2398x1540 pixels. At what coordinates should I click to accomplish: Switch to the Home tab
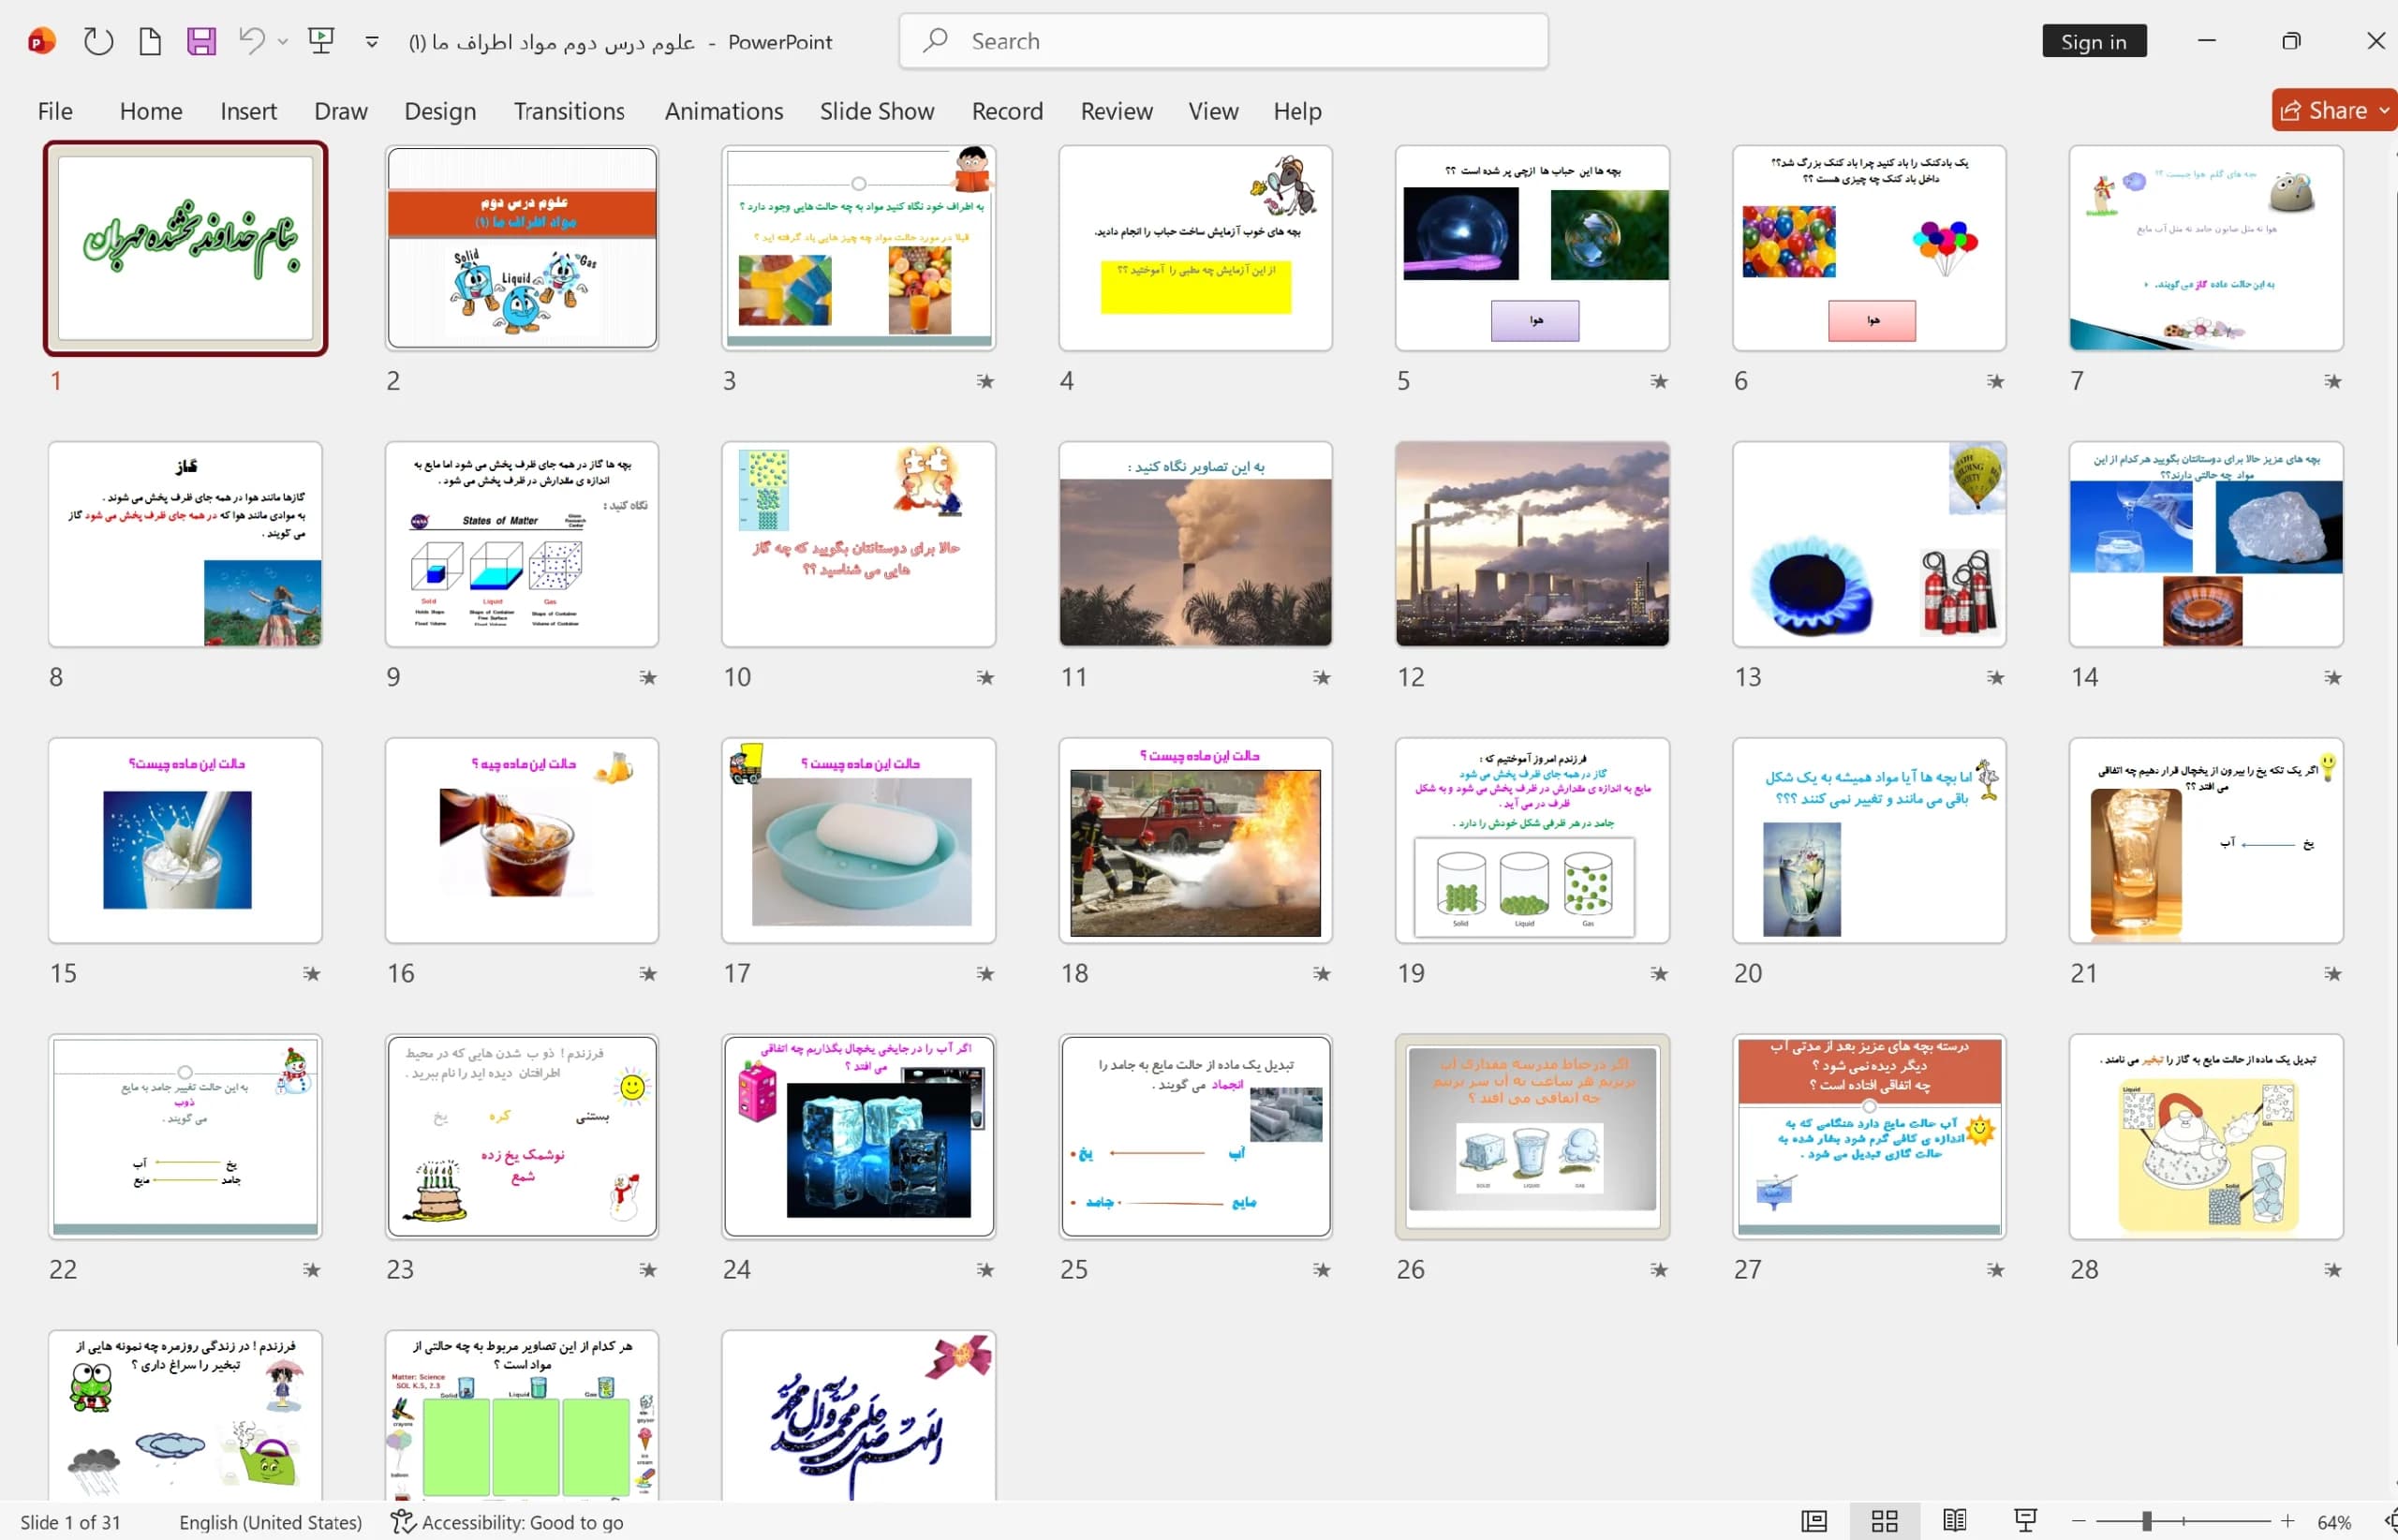[x=151, y=111]
